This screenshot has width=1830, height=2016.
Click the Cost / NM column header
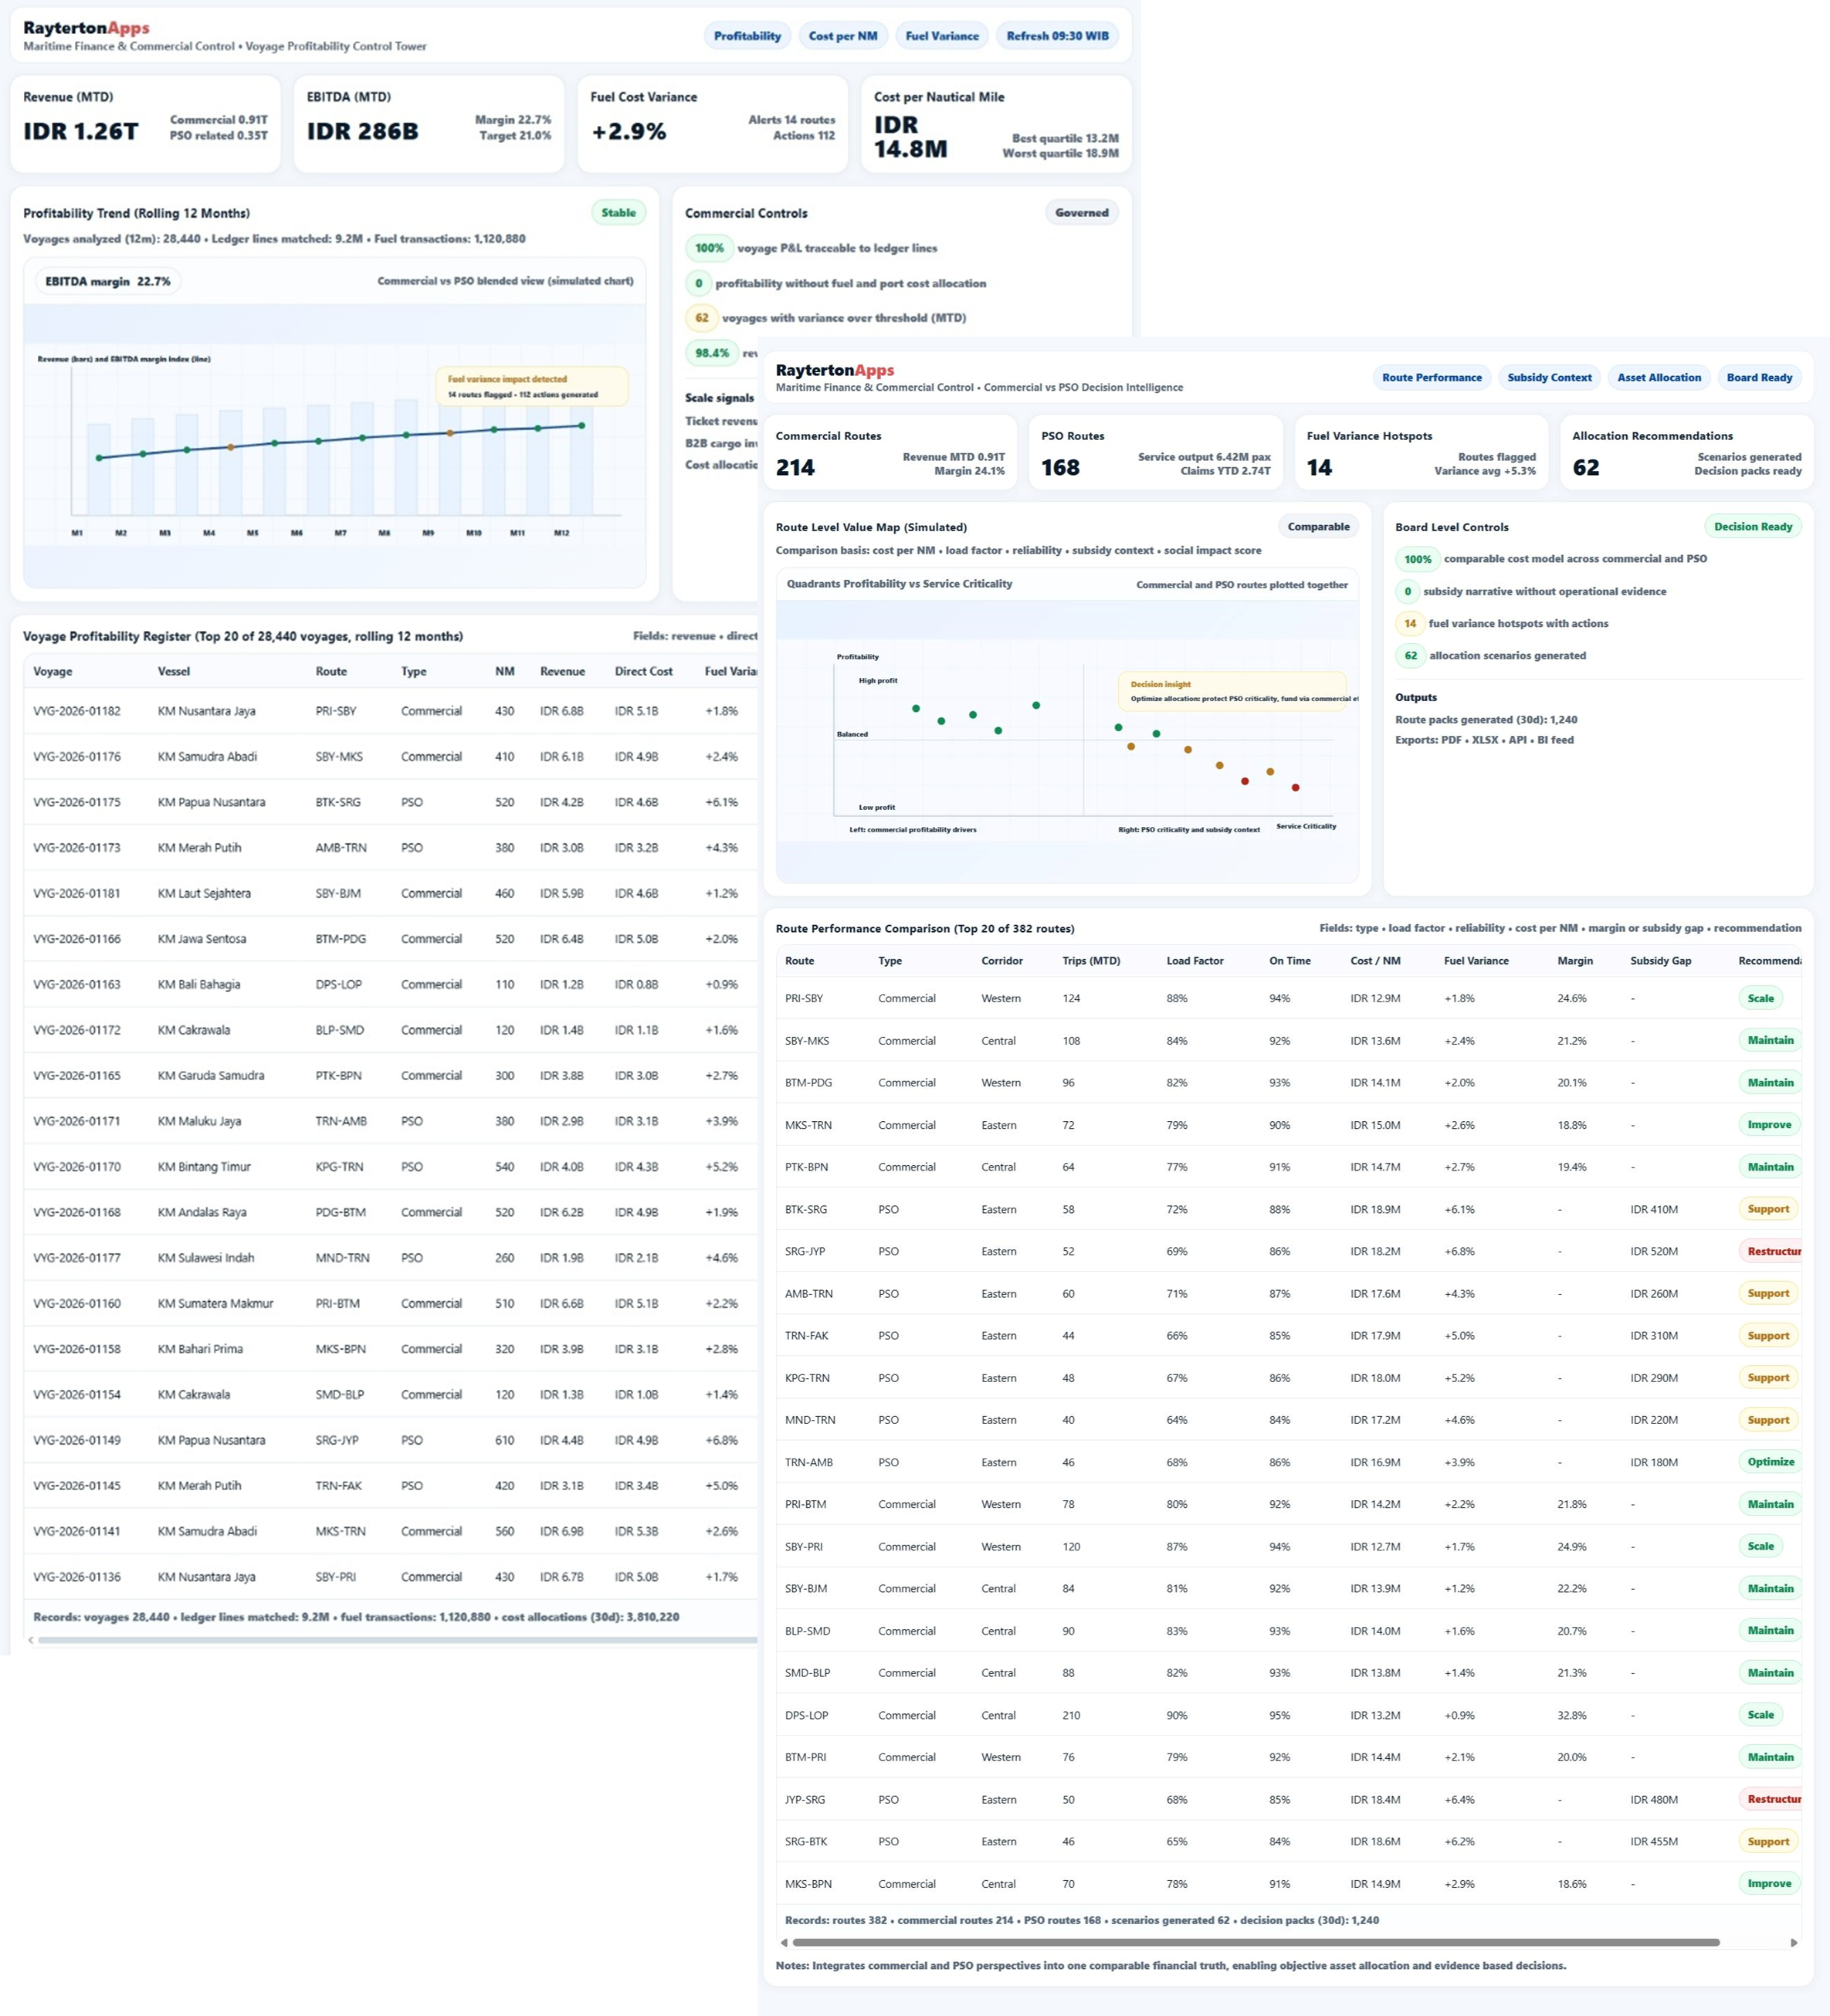[1375, 960]
